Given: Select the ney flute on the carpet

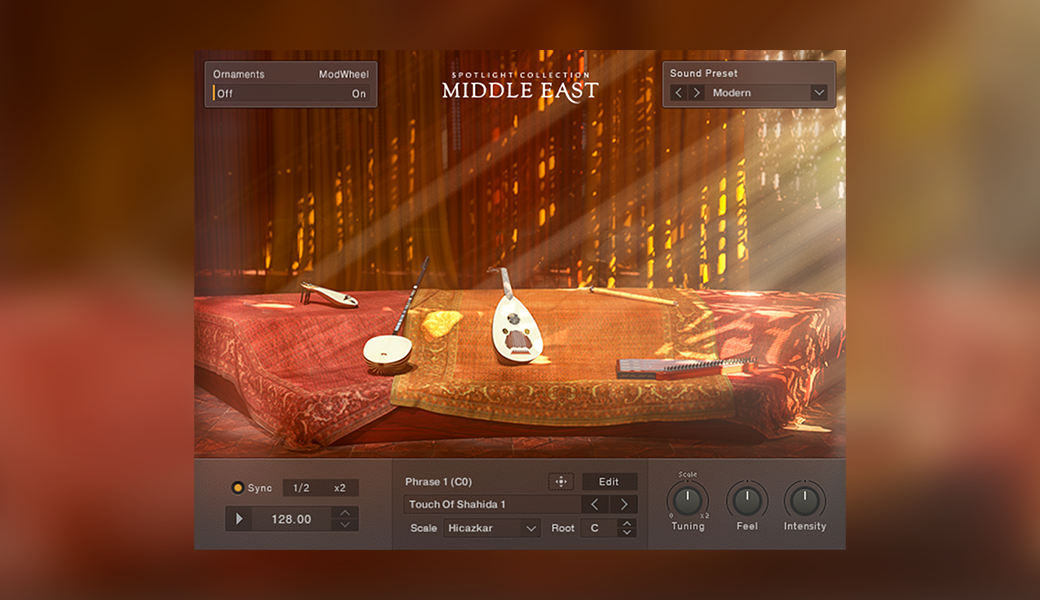Looking at the screenshot, I should (633, 296).
